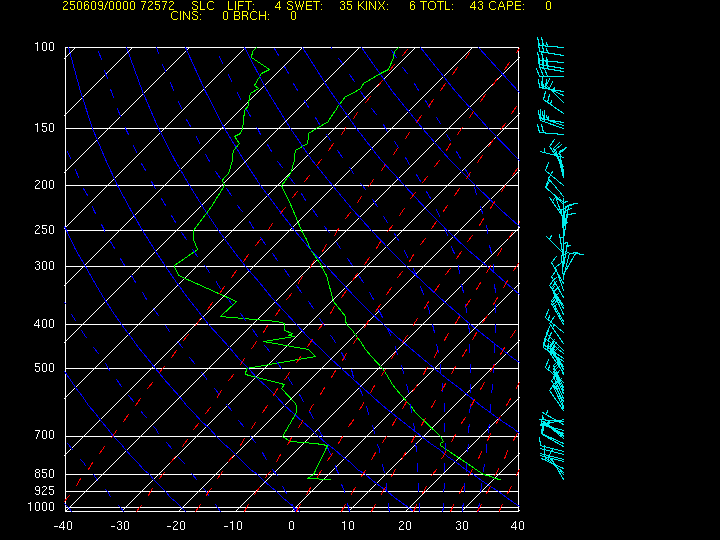720x540 pixels.
Task: Click the KINX: index label
Action: [x=372, y=6]
